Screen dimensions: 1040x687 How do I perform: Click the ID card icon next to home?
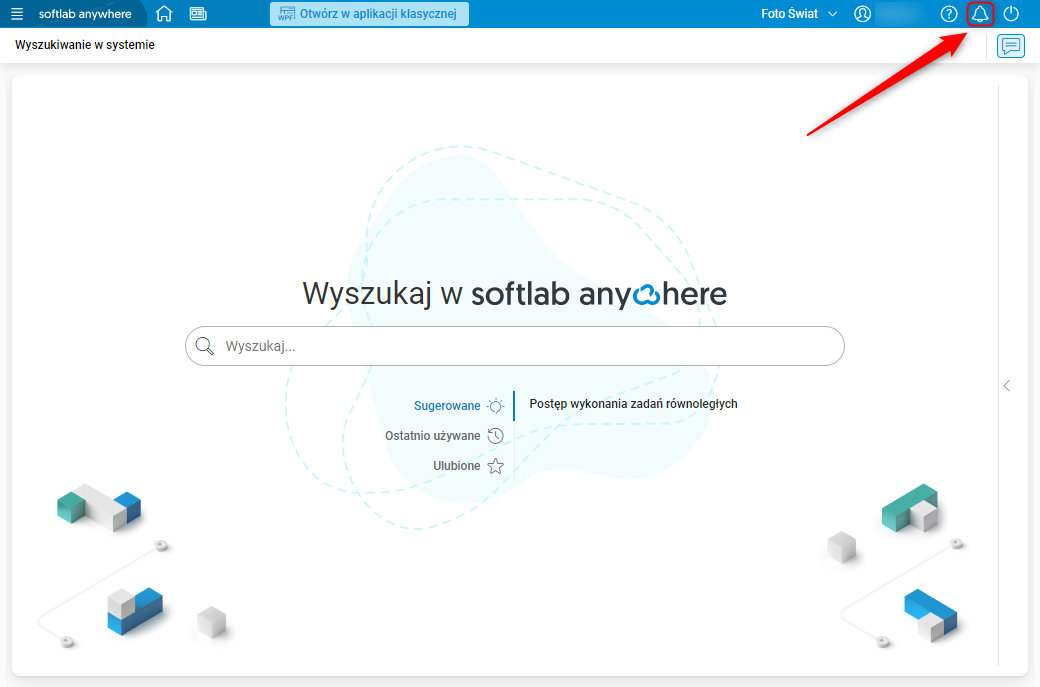click(x=197, y=14)
